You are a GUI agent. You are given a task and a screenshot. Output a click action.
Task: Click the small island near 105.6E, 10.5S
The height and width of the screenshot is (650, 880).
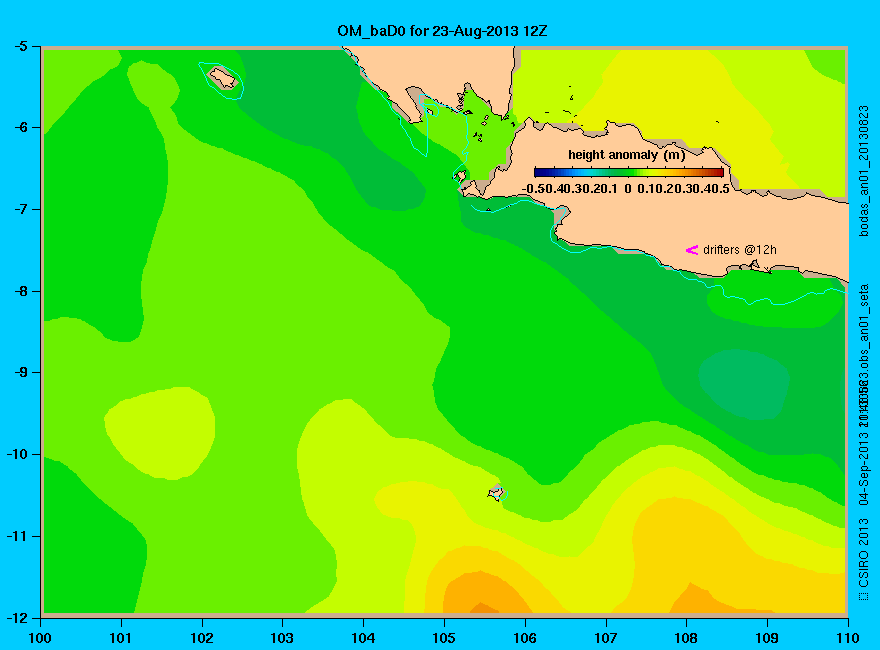(496, 492)
